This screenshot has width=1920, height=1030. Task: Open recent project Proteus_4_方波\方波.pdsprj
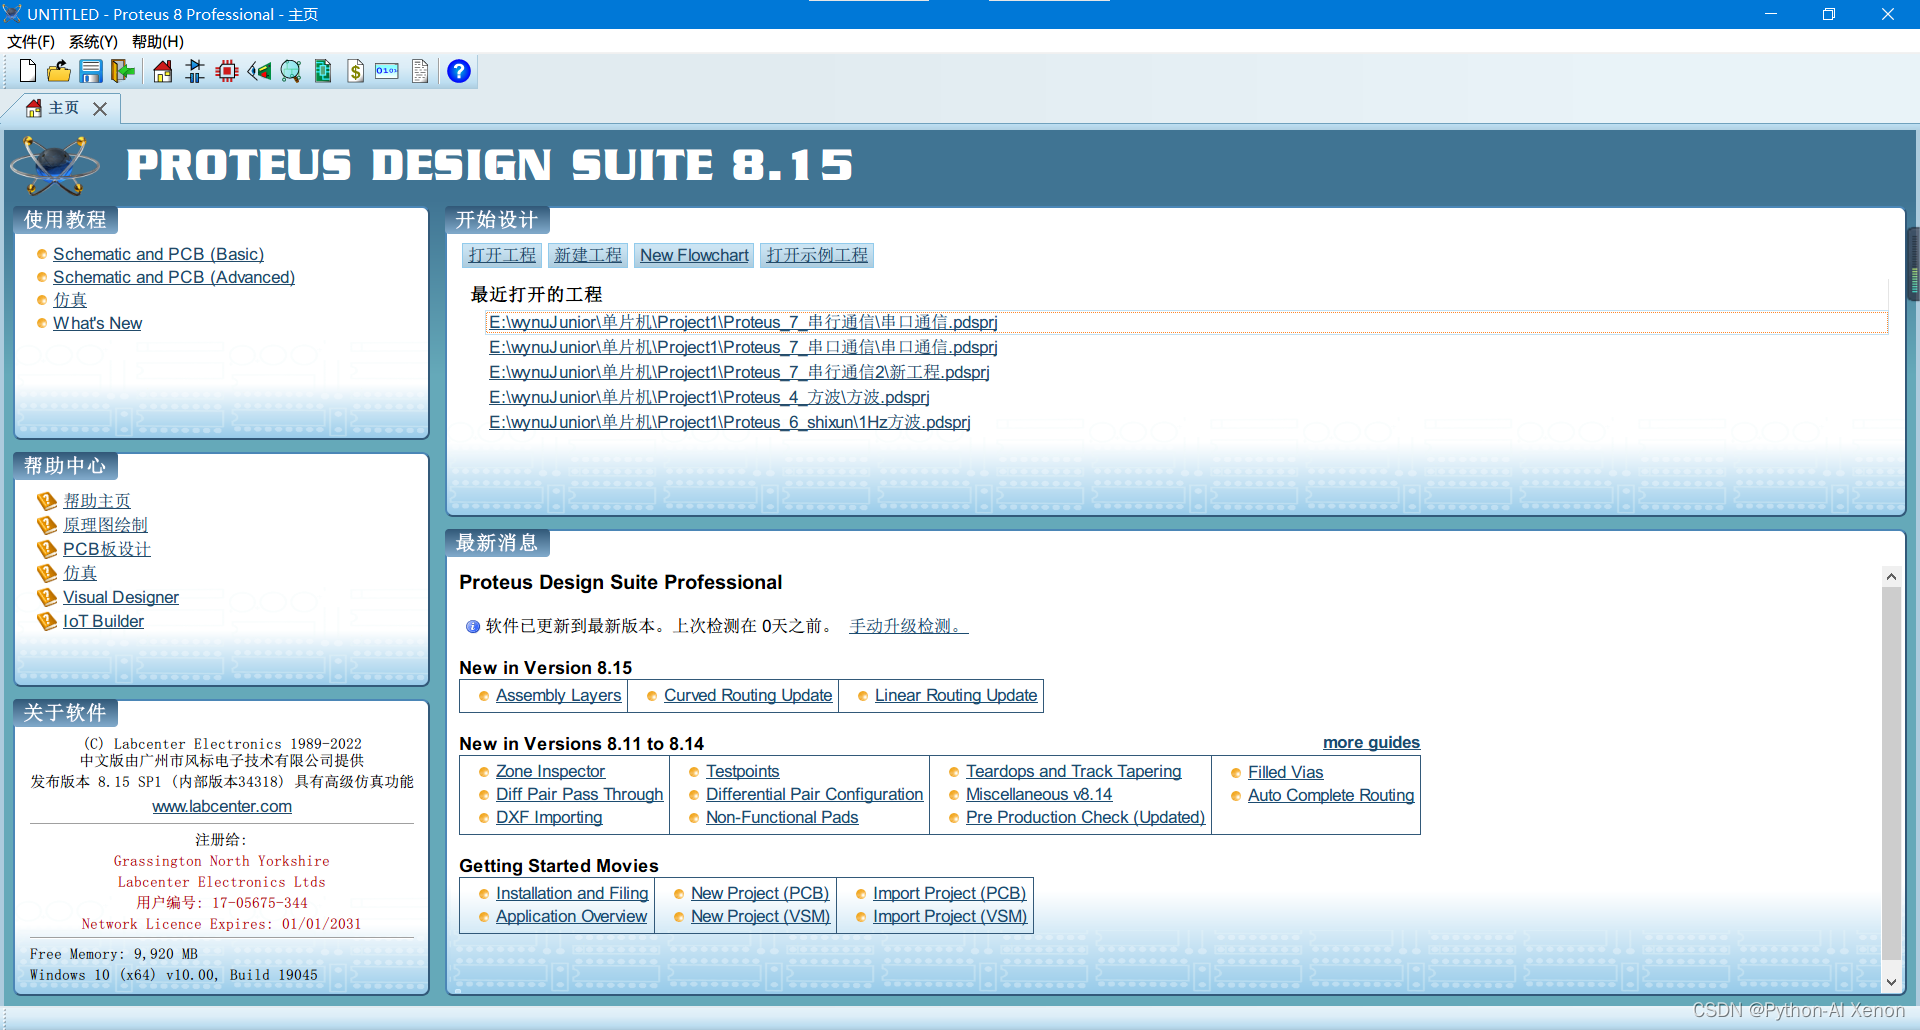pos(709,397)
